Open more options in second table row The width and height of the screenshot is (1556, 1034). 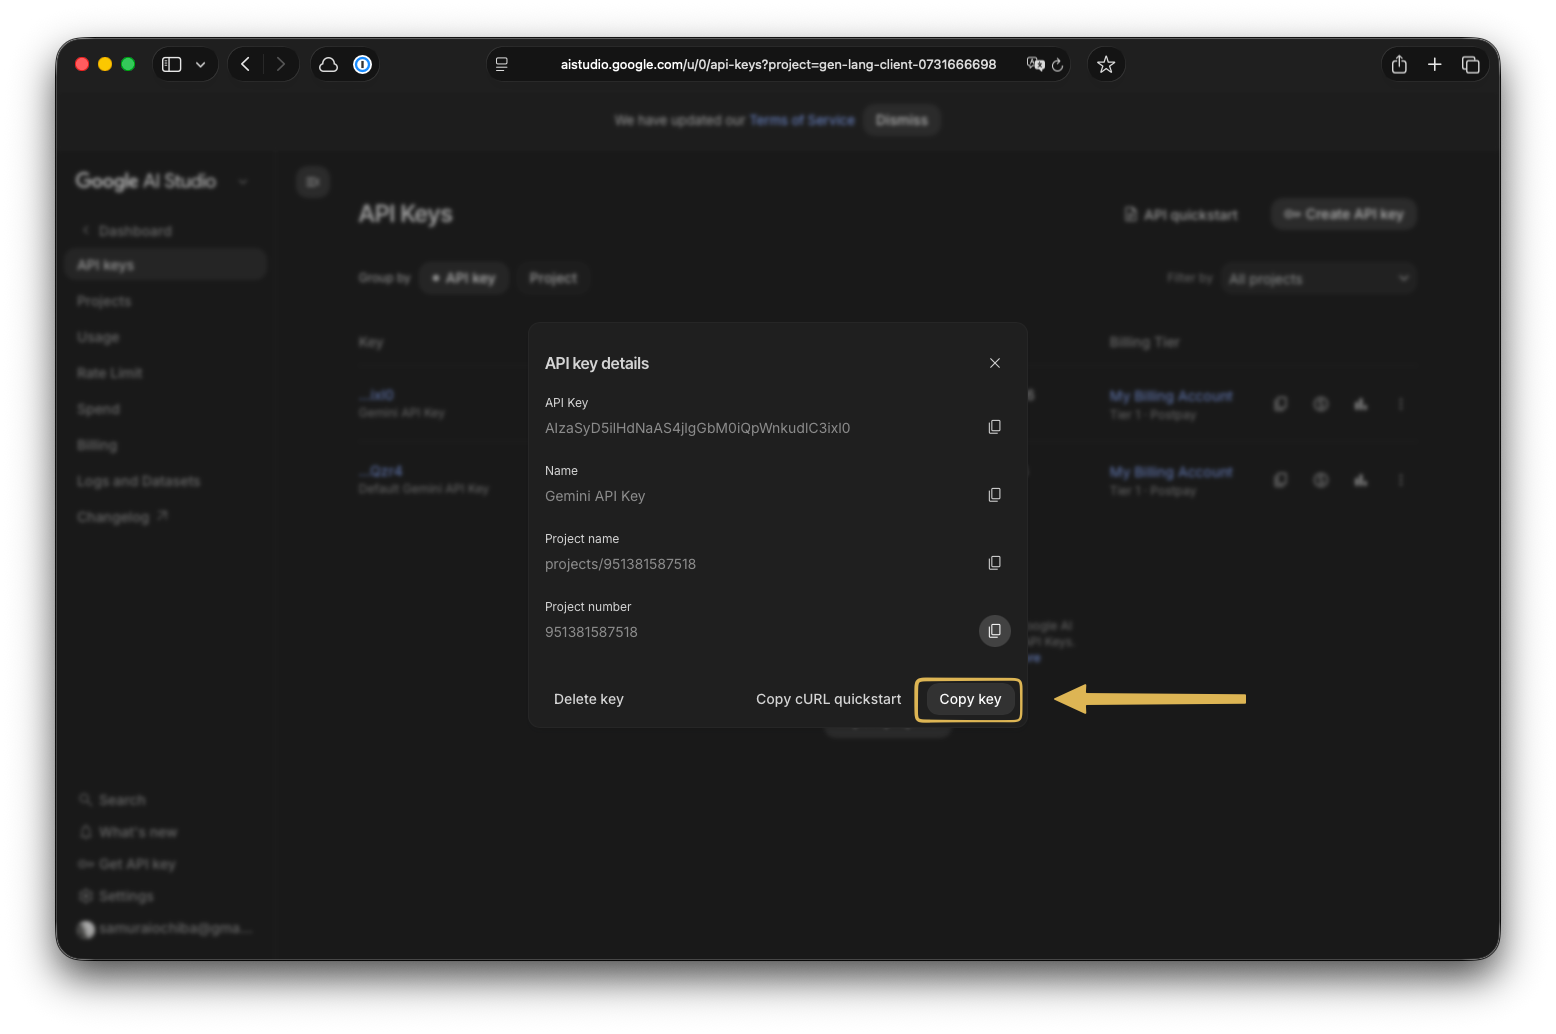[1401, 480]
